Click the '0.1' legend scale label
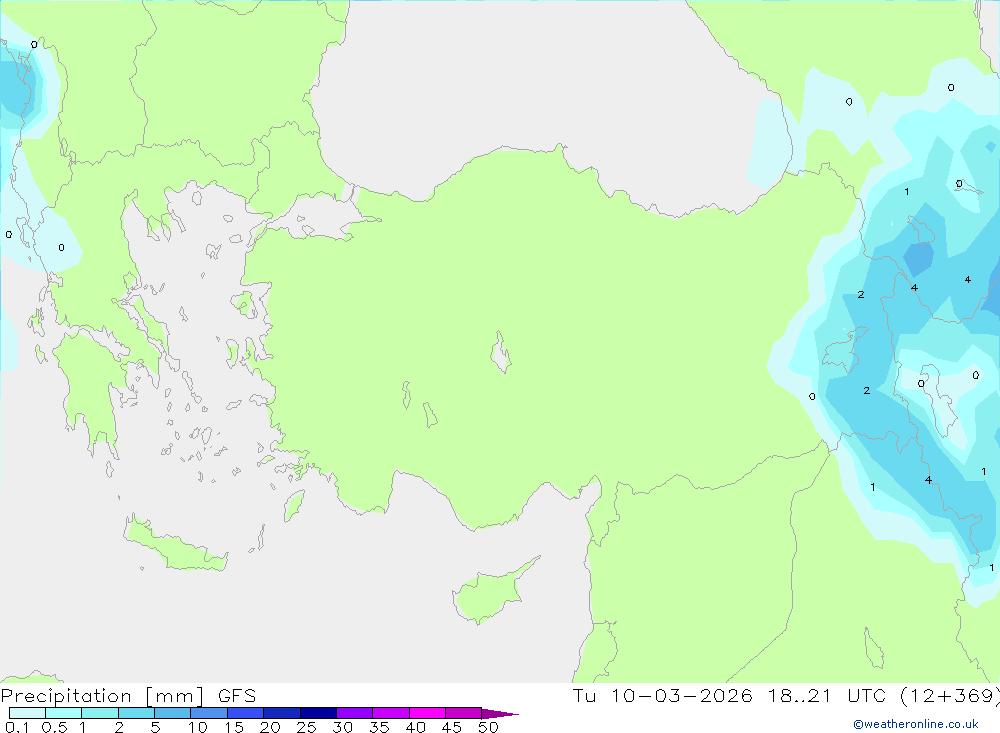This screenshot has height=733, width=1000. (17, 727)
